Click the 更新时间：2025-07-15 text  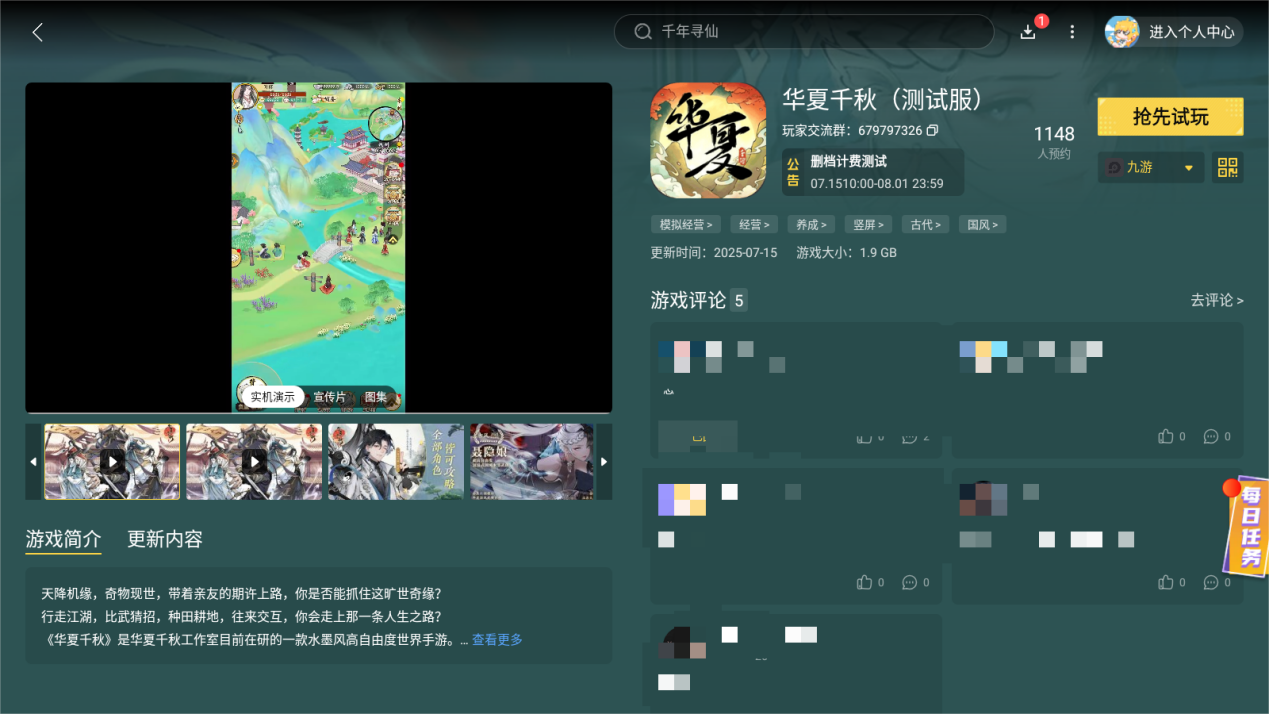pos(713,253)
